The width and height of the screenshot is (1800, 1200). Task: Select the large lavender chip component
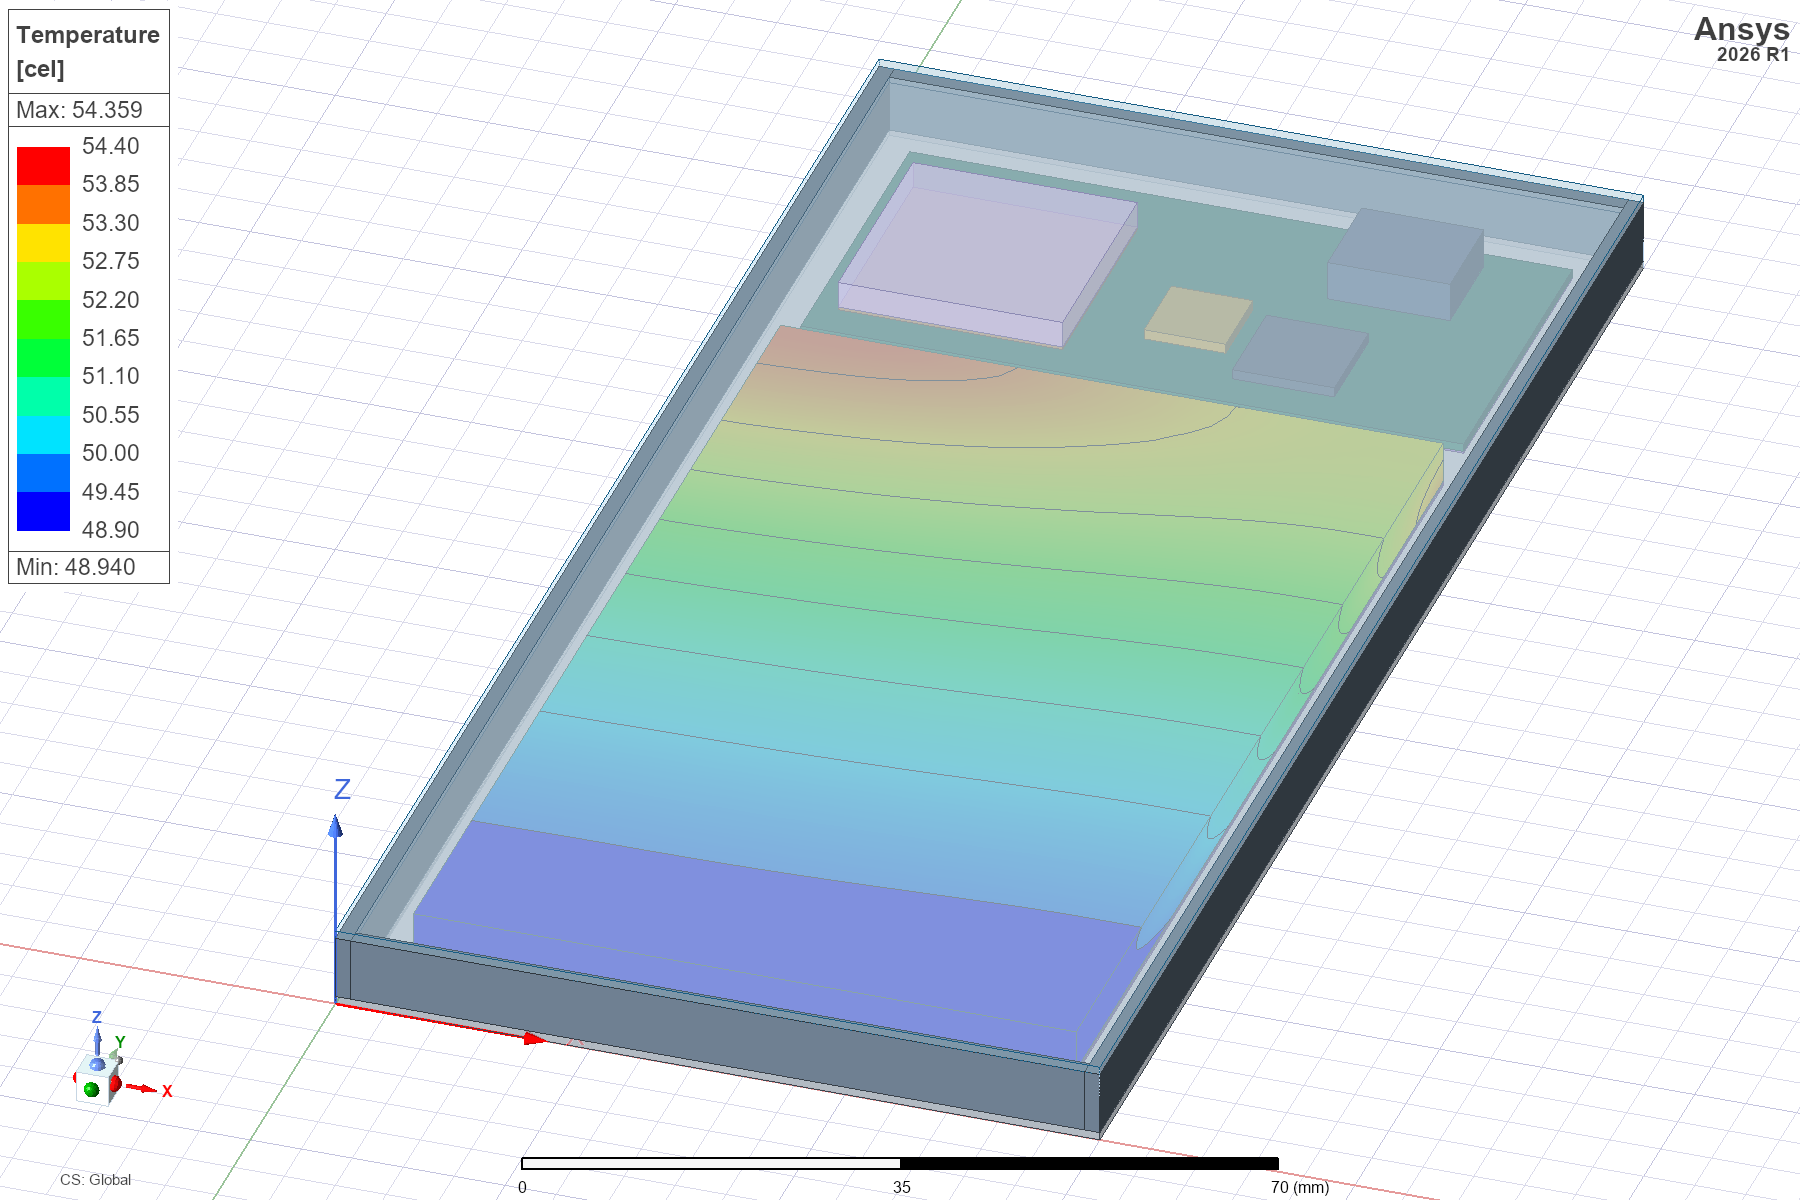(988, 255)
